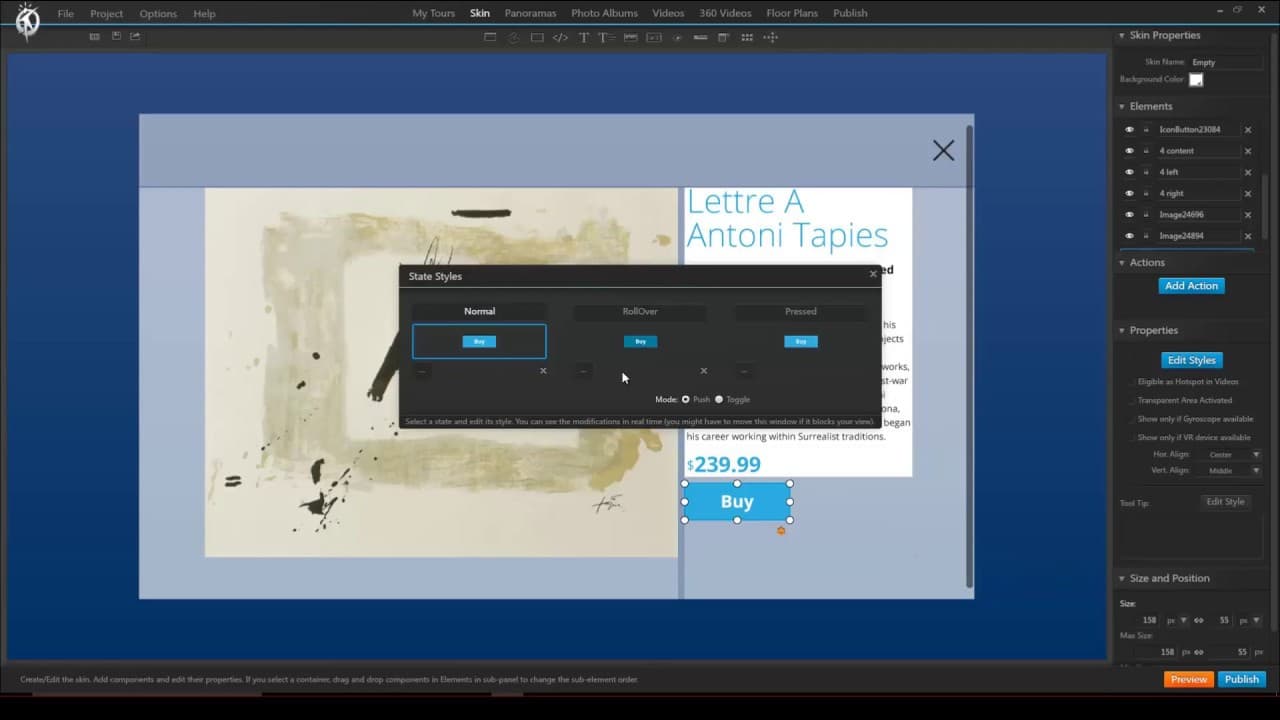Click the blue Publish button at bottom
The image size is (1280, 720).
coord(1242,679)
